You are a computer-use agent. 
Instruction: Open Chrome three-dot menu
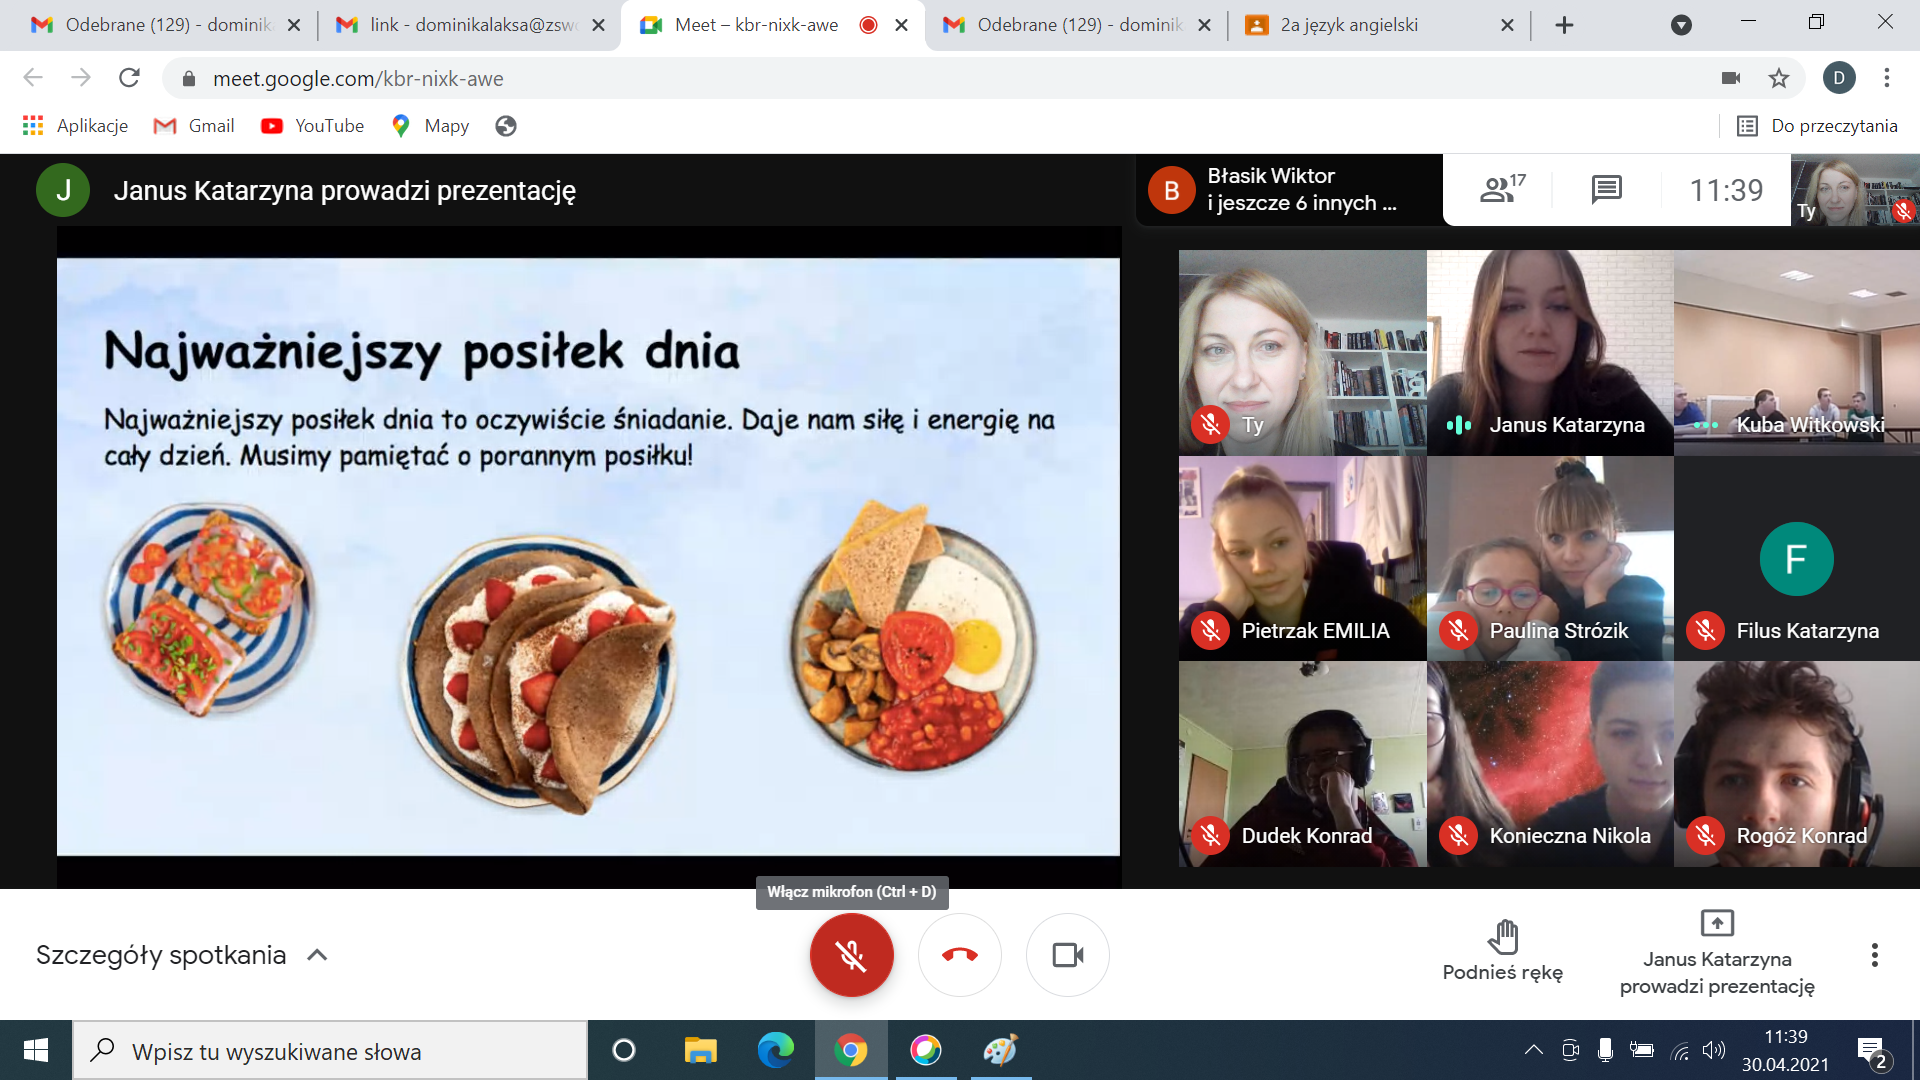1887,78
